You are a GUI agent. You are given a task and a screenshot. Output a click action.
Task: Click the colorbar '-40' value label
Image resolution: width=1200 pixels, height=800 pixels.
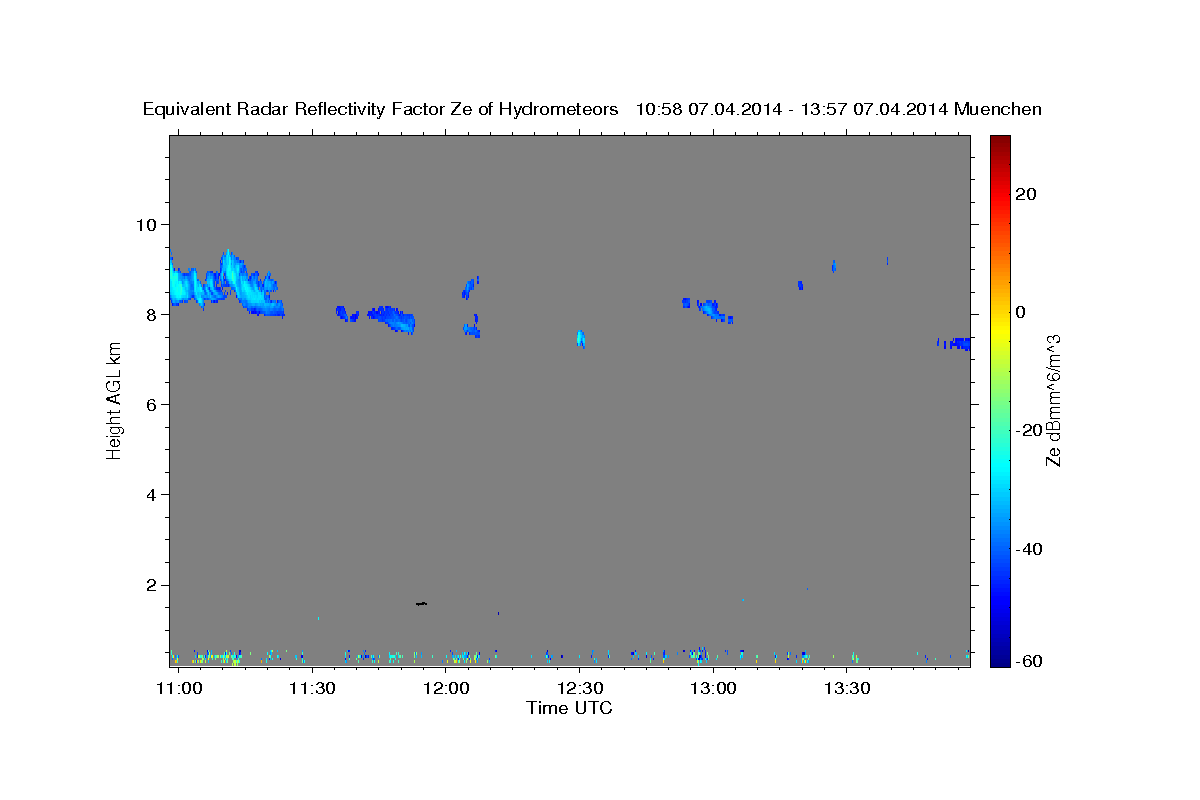[x=1030, y=549]
